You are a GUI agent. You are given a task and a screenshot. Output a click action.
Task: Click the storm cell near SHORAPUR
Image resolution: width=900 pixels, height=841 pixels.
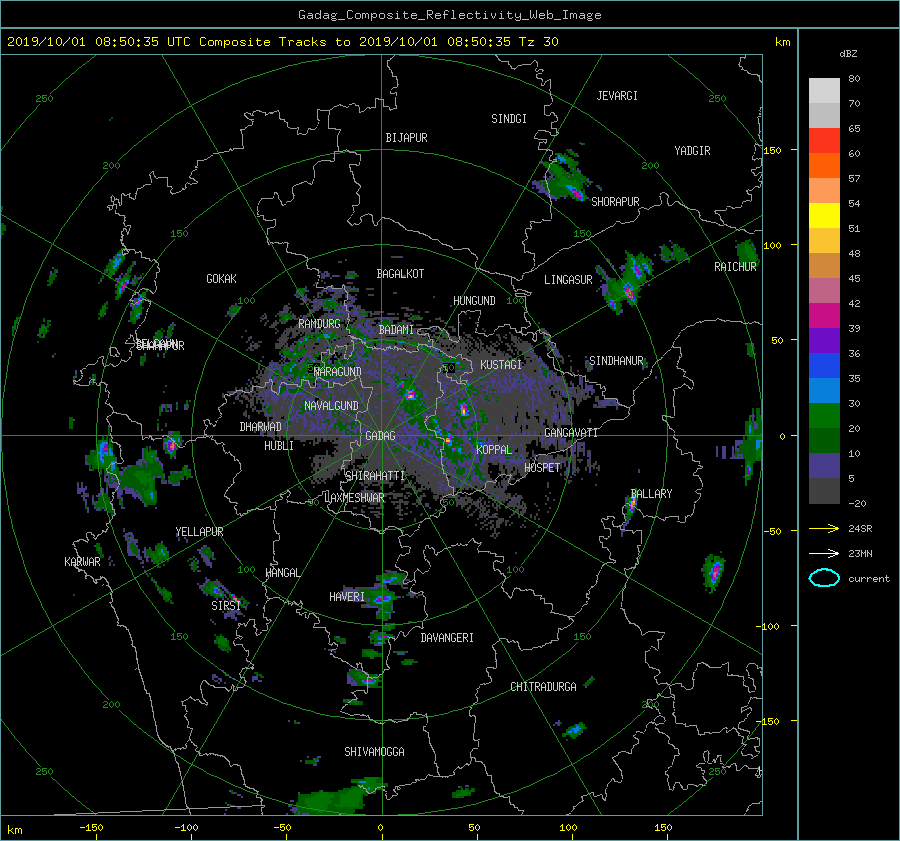pos(567,177)
